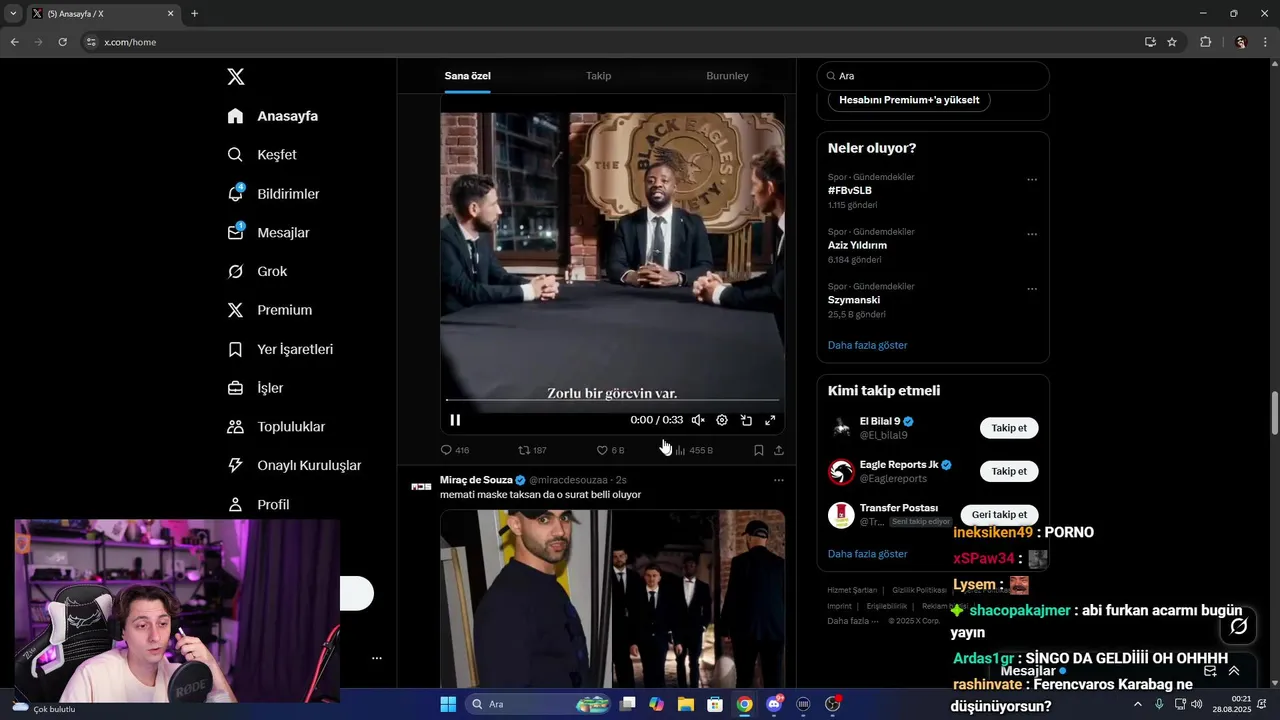Open the image in Miraç de Souza's post
Screen dimensions: 1280x720
(x=612, y=598)
